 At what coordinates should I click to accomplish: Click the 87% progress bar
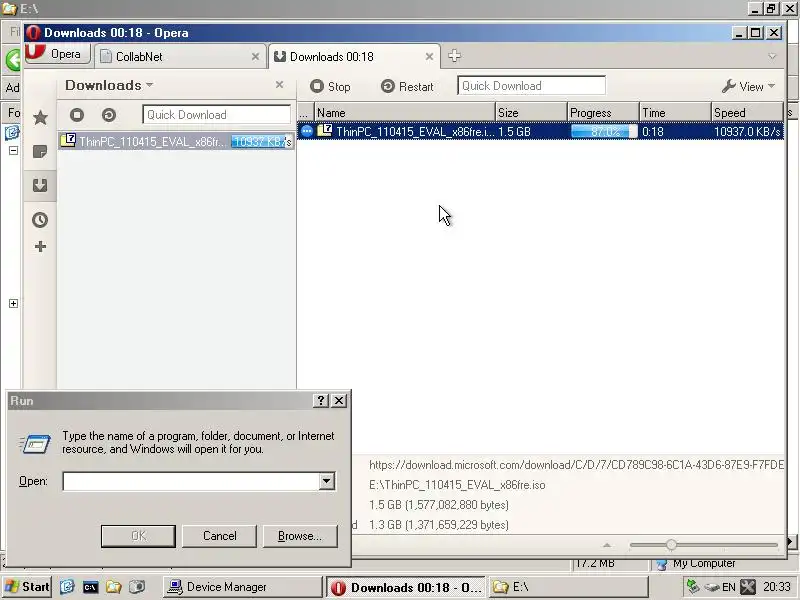[x=604, y=132]
